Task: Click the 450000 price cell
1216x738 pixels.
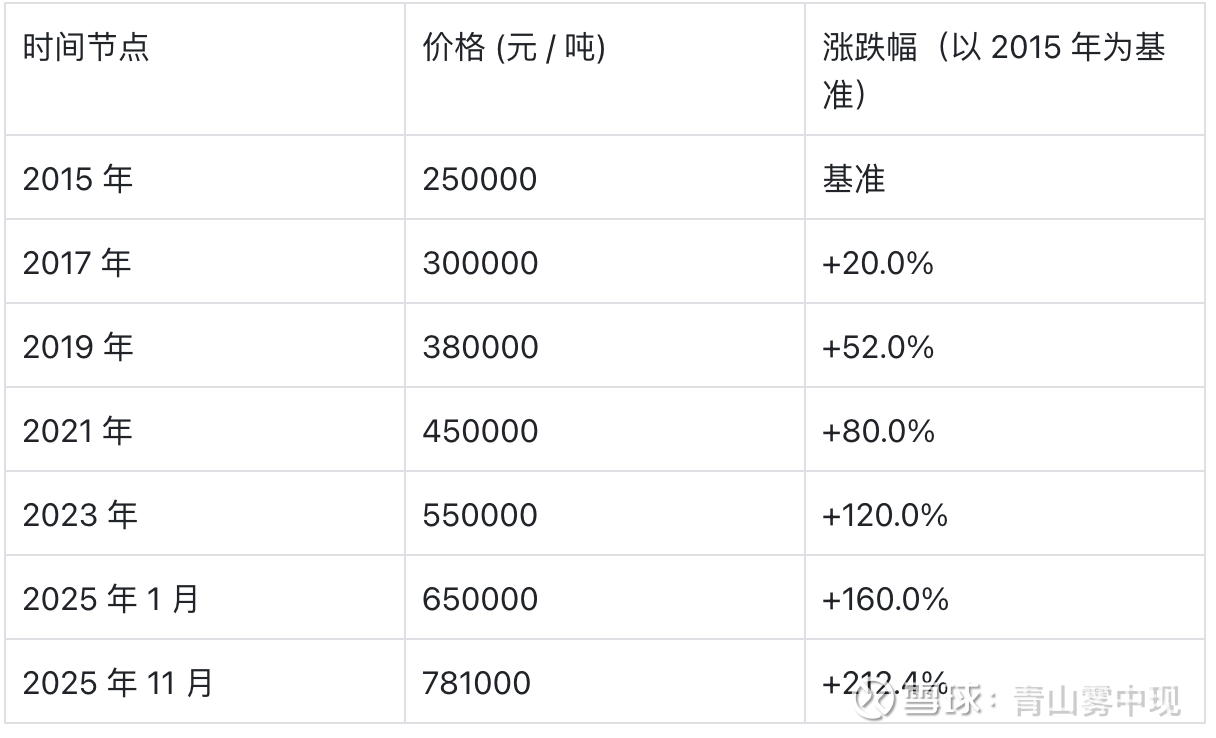Action: click(x=480, y=431)
